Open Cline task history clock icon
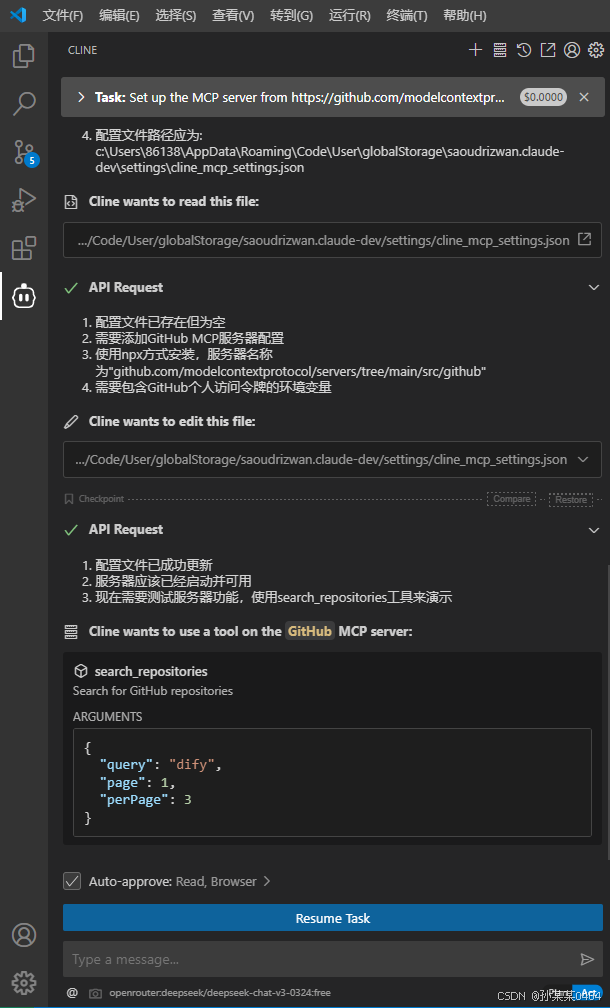 click(524, 50)
